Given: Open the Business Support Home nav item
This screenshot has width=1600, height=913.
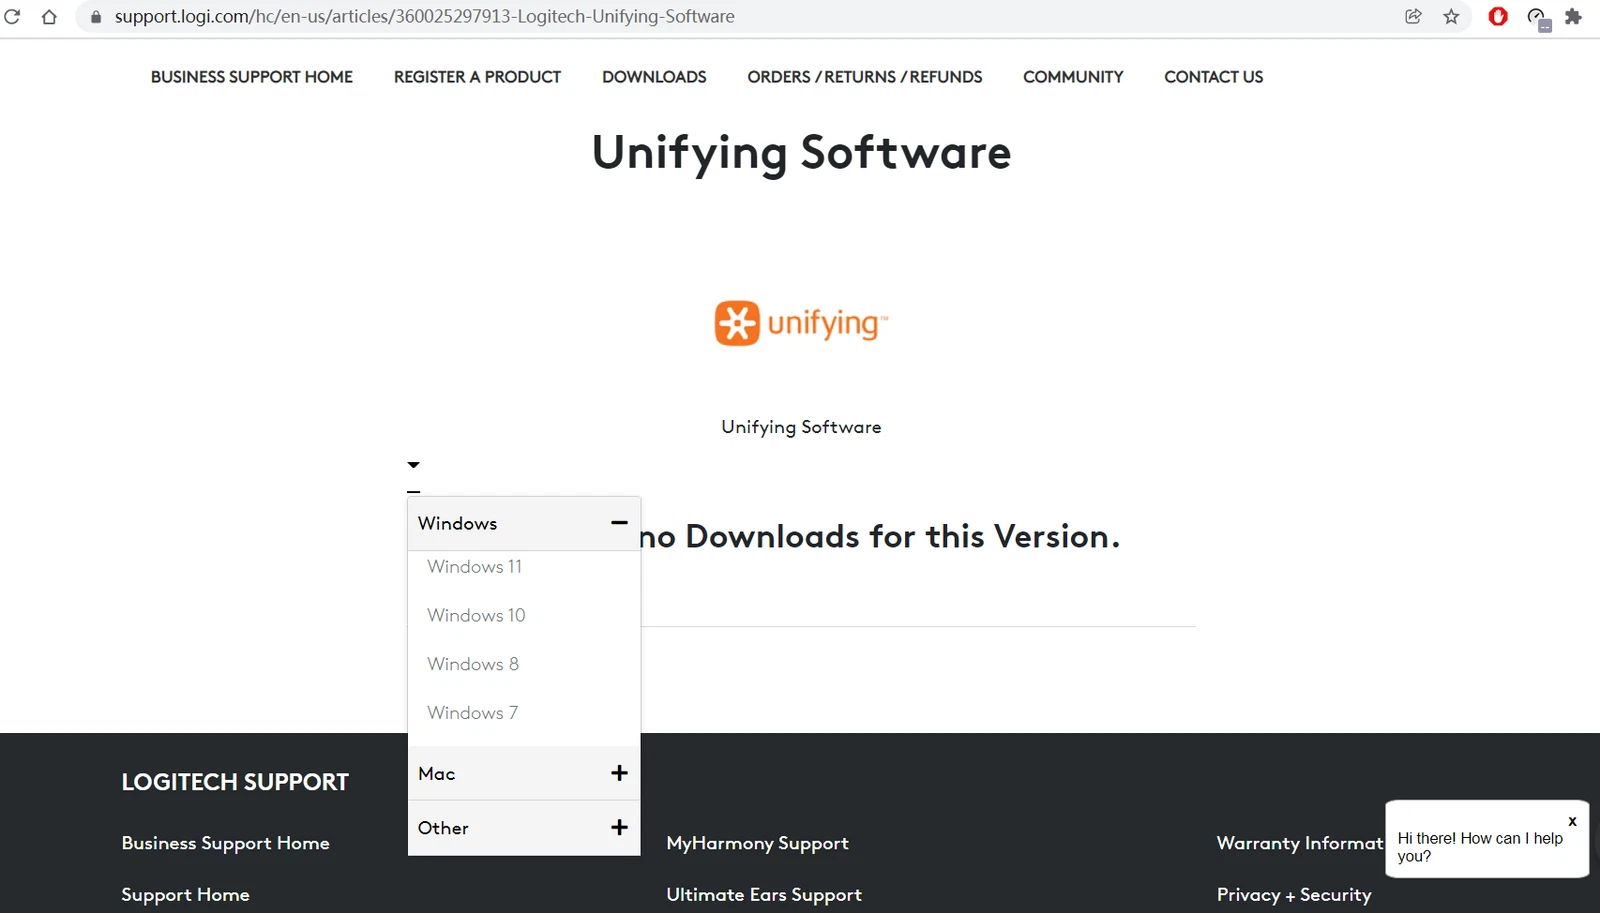Looking at the screenshot, I should (252, 77).
